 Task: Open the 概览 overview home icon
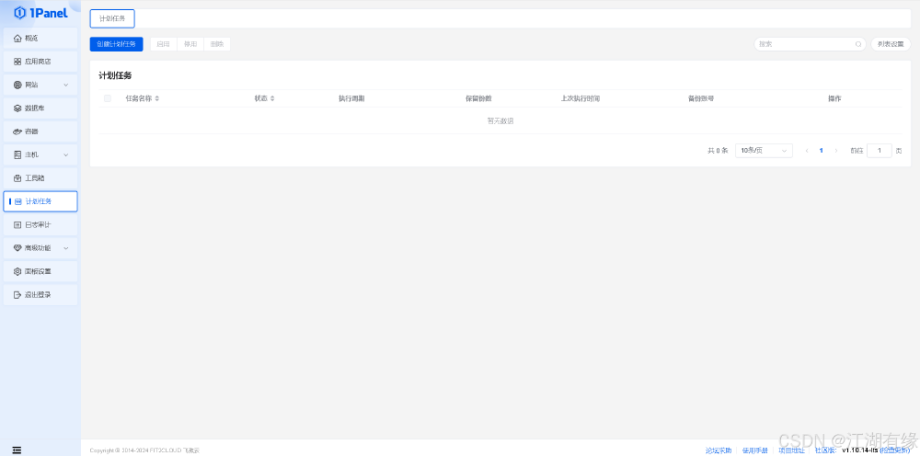(17, 38)
